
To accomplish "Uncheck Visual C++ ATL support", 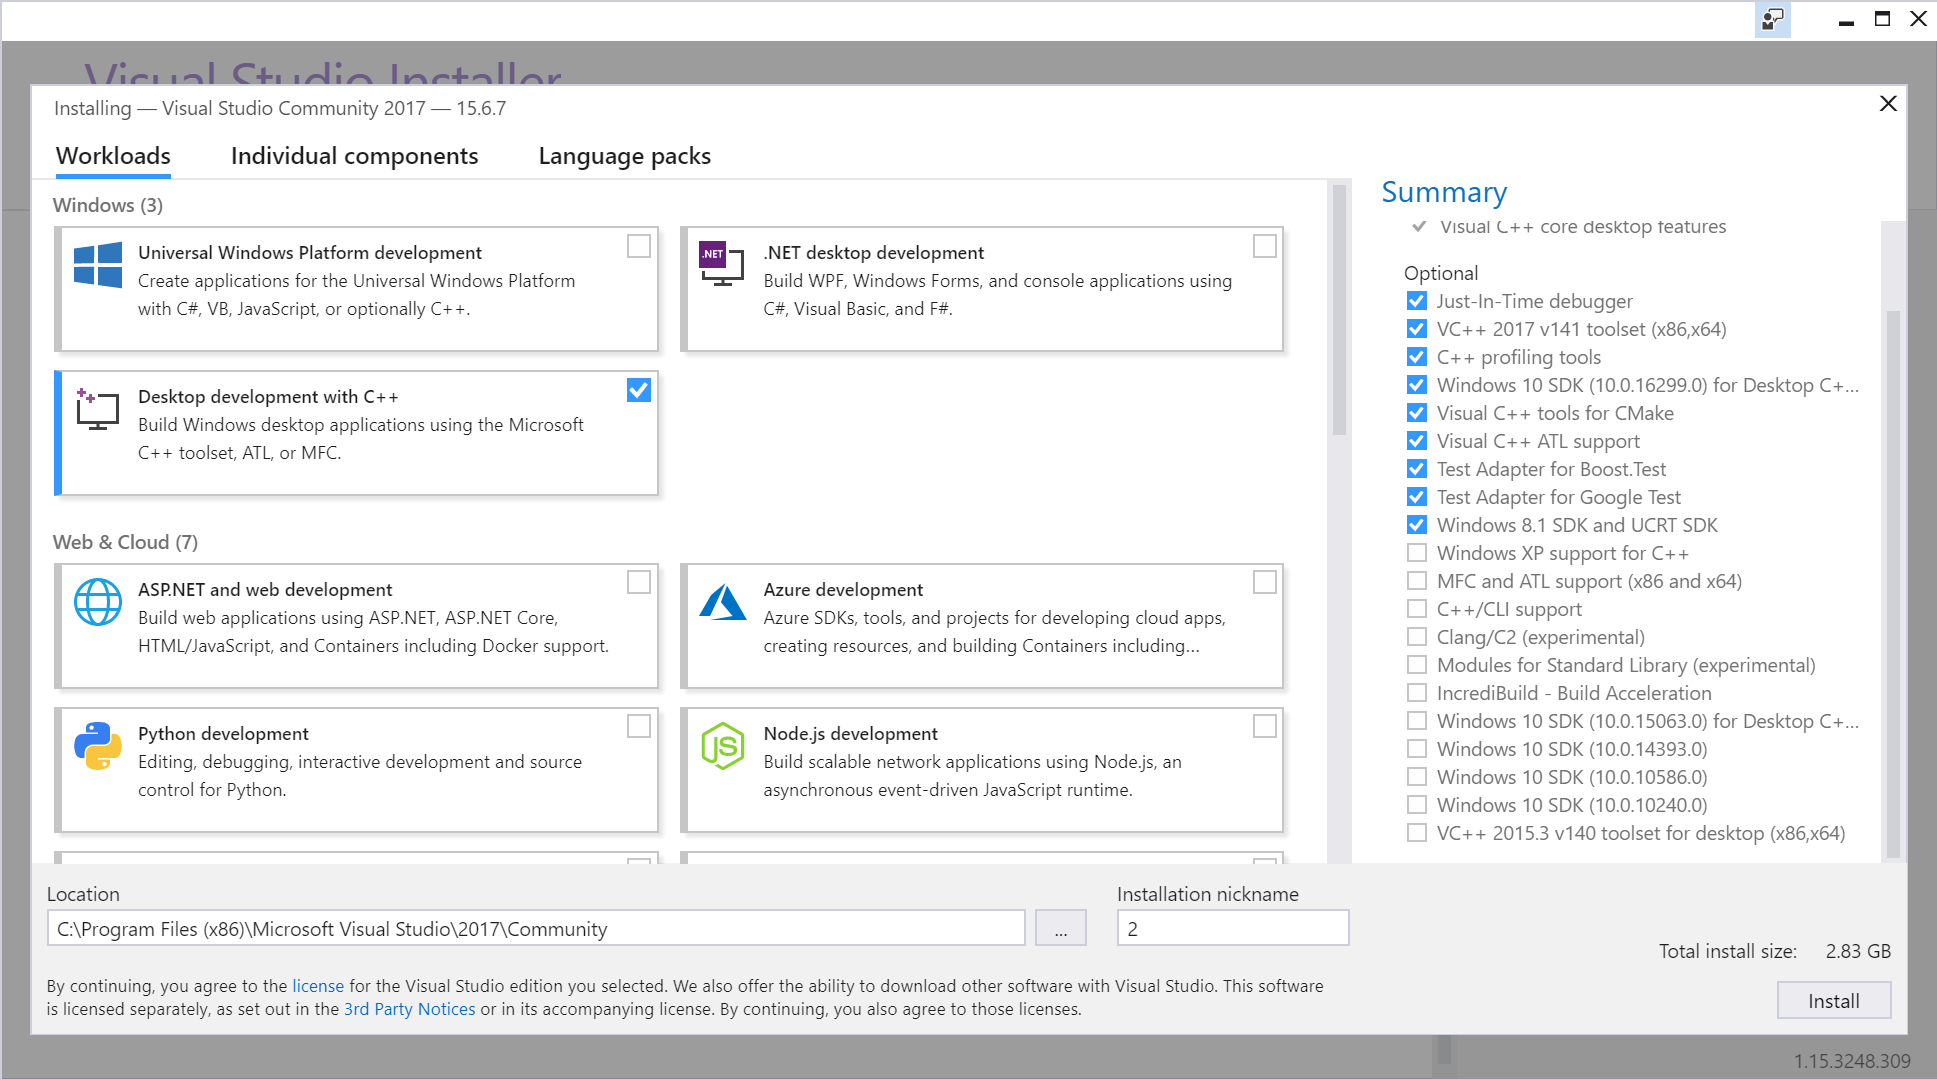I will click(x=1416, y=441).
